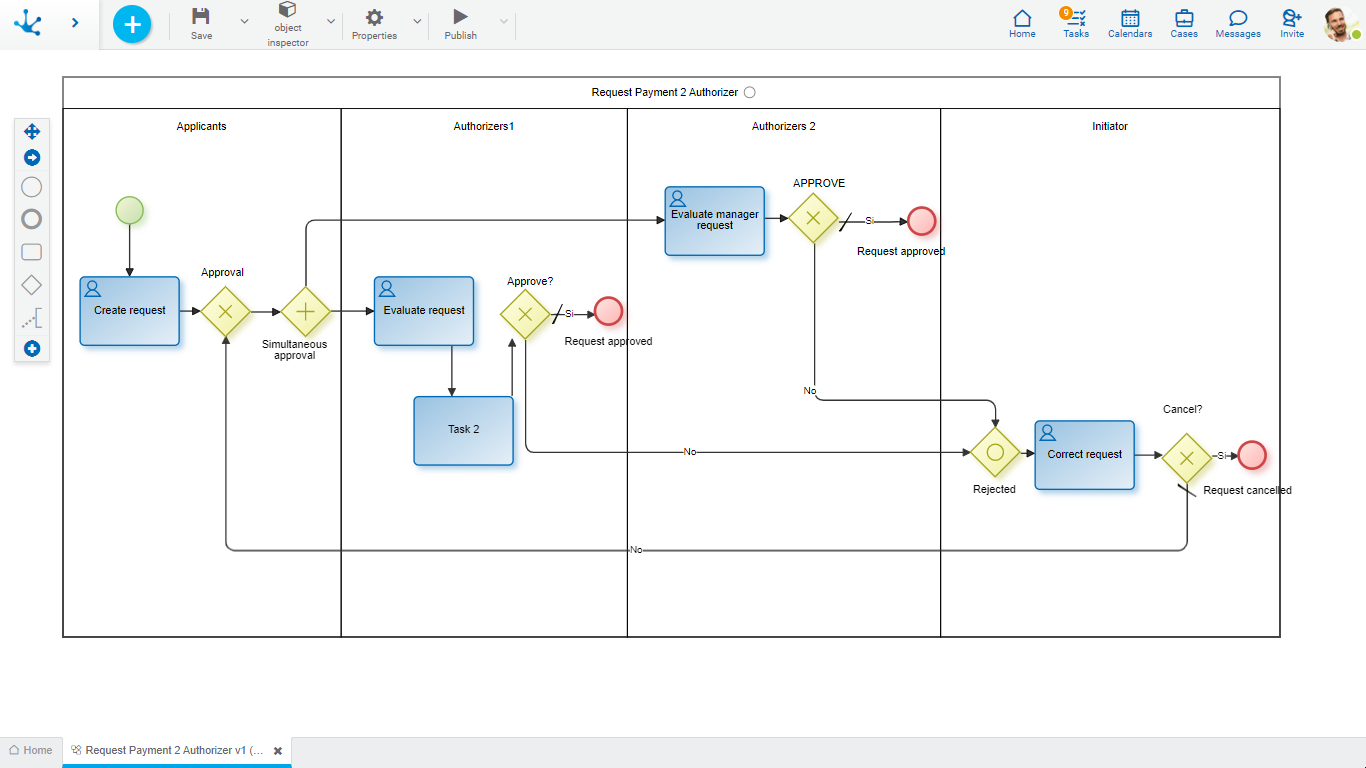Select the end event thick circle tool

(32, 219)
